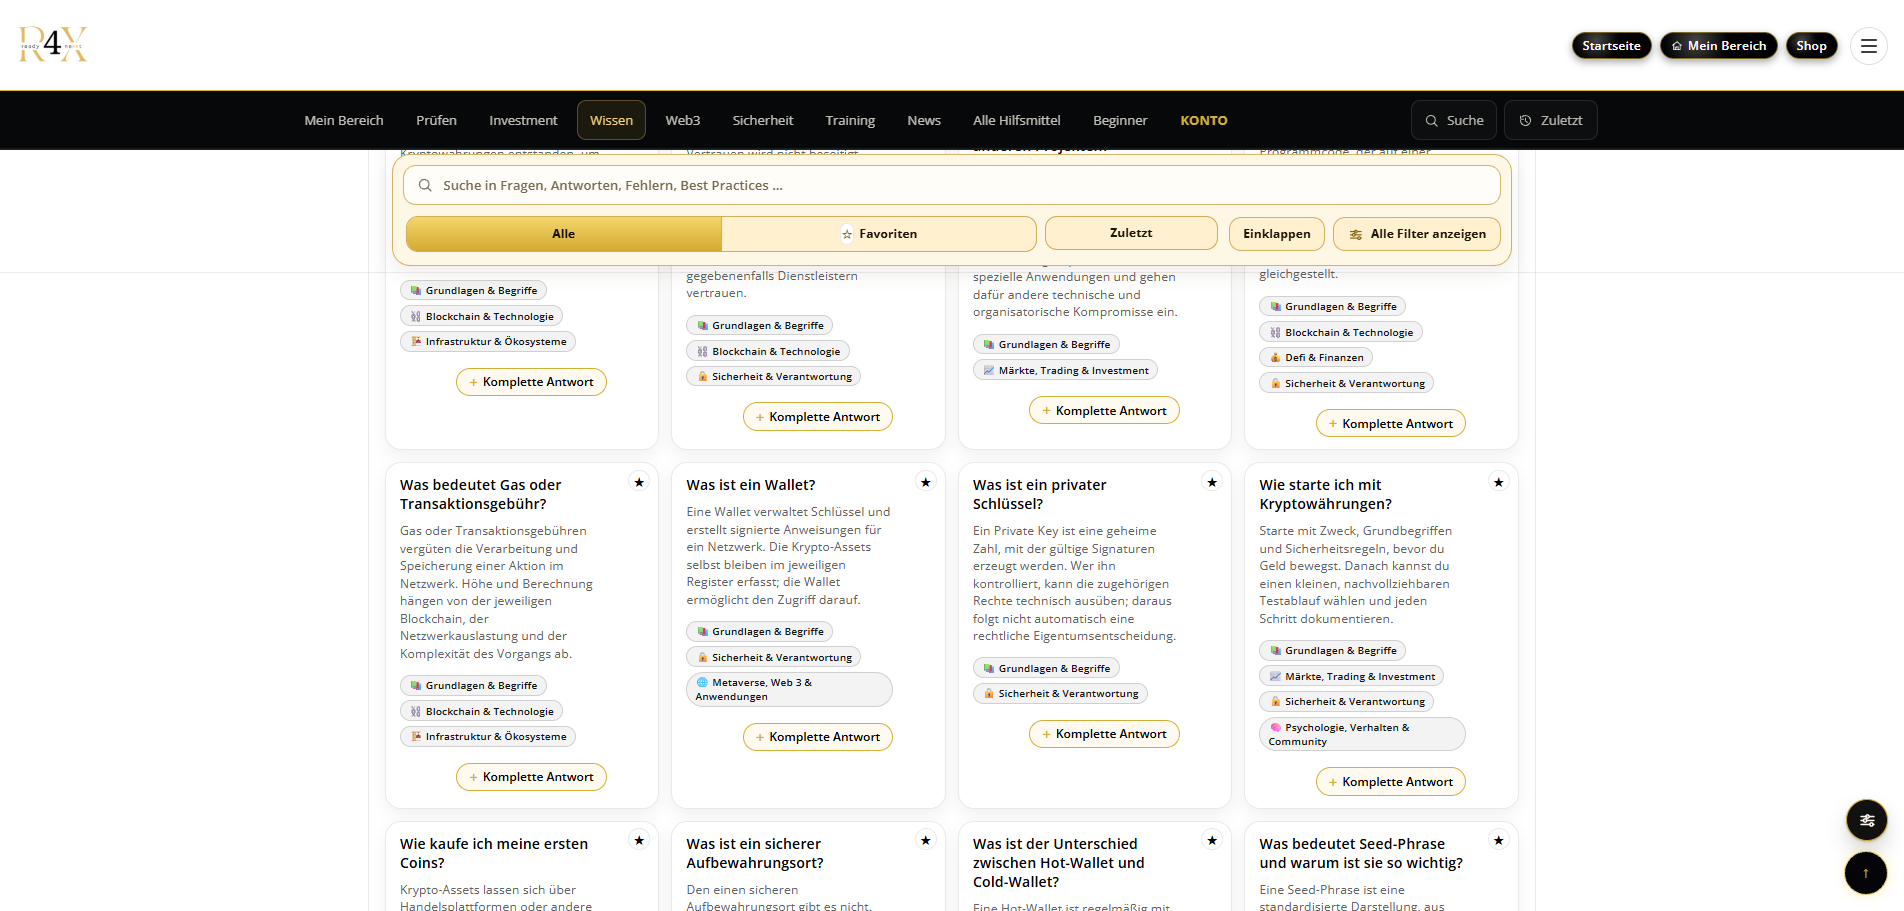Viewport: 1904px width, 911px height.
Task: Open the hamburger menu icon
Action: 1868,46
